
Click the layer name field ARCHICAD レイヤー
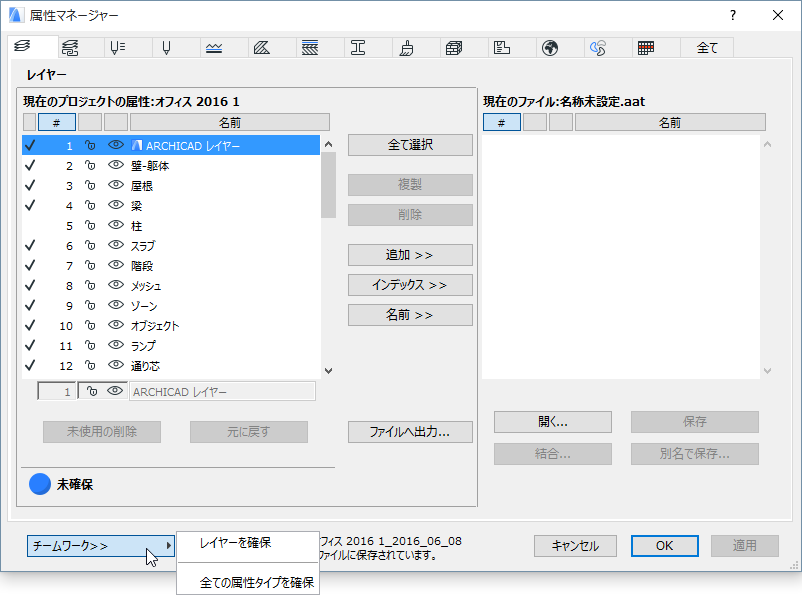click(222, 392)
